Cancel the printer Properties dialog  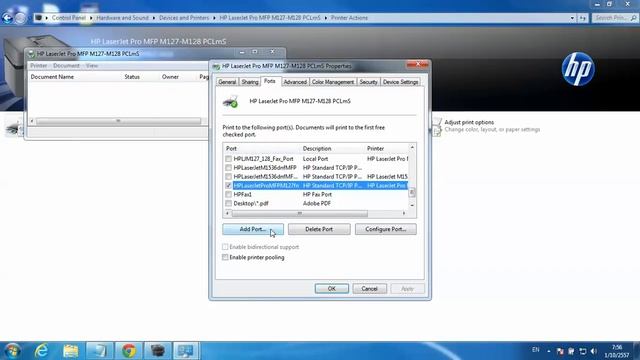click(369, 289)
